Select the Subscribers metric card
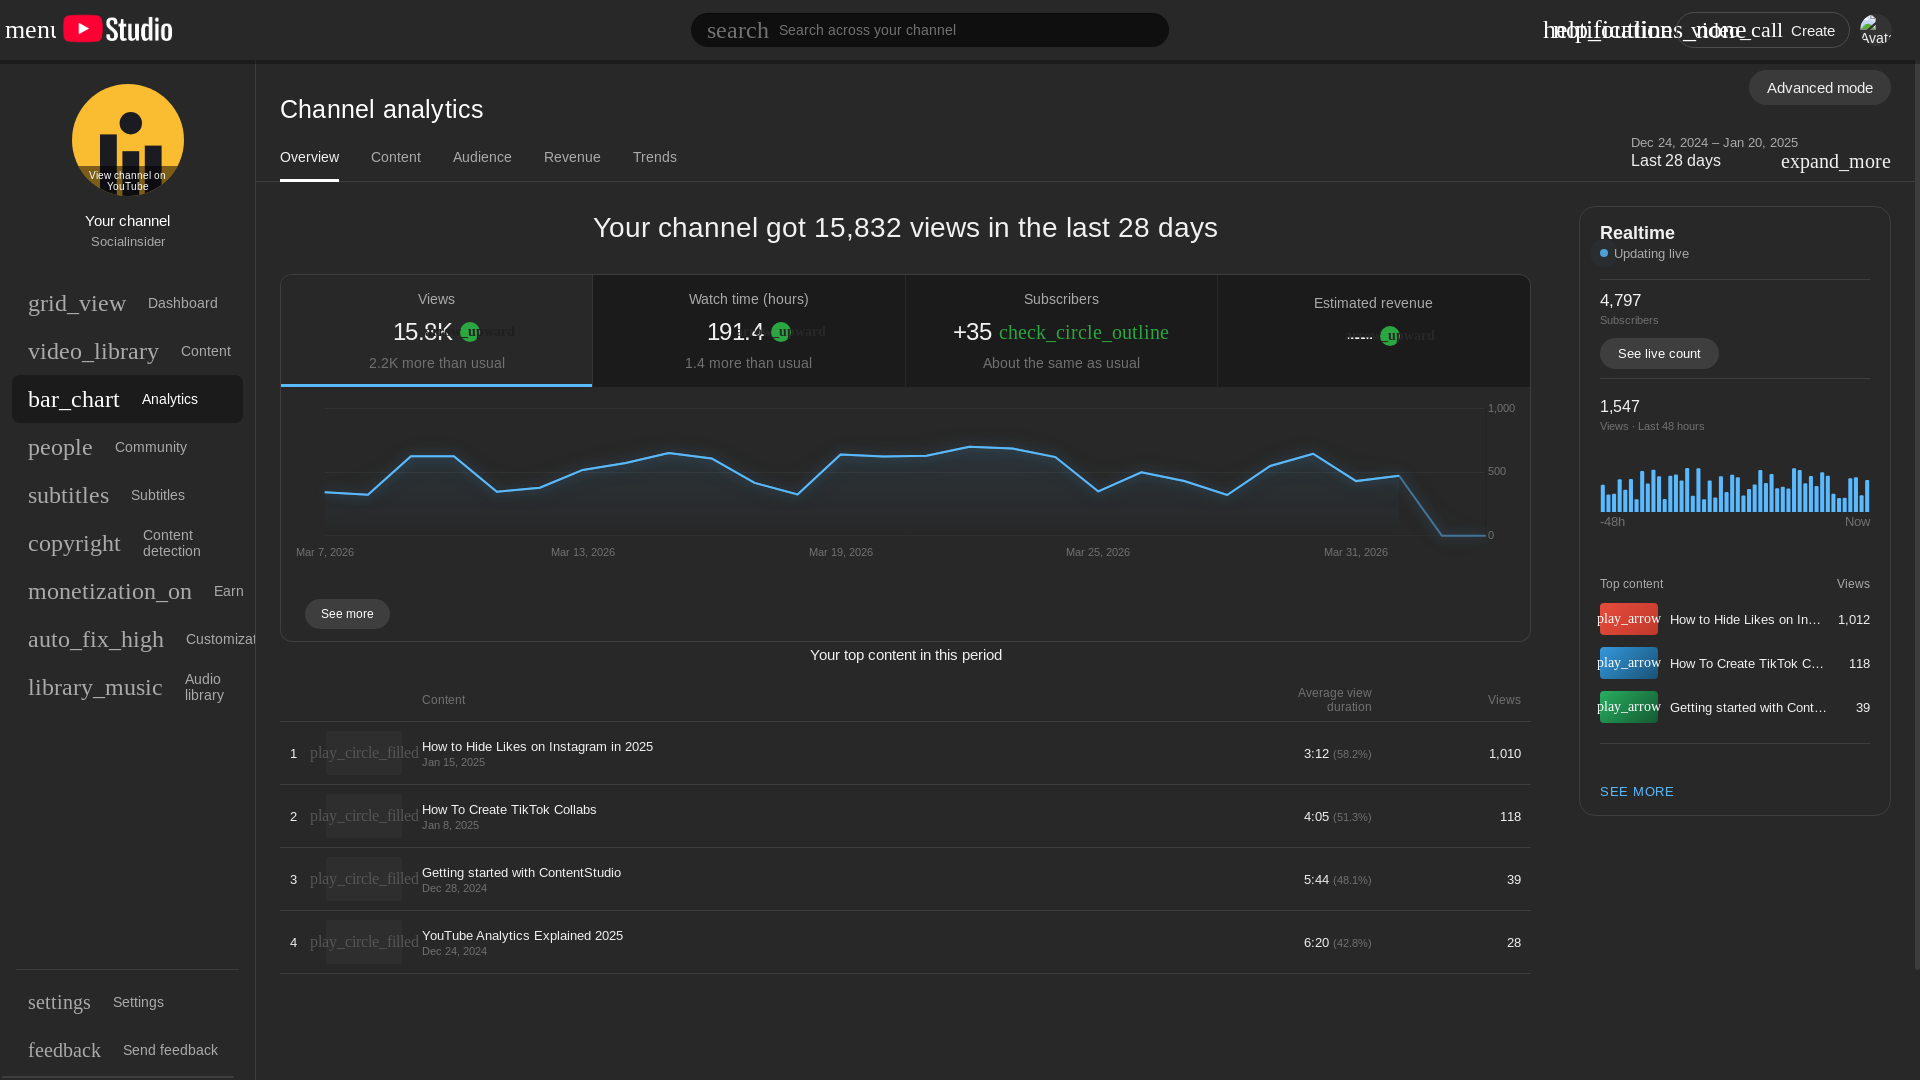The width and height of the screenshot is (1920, 1080). pyautogui.click(x=1061, y=331)
